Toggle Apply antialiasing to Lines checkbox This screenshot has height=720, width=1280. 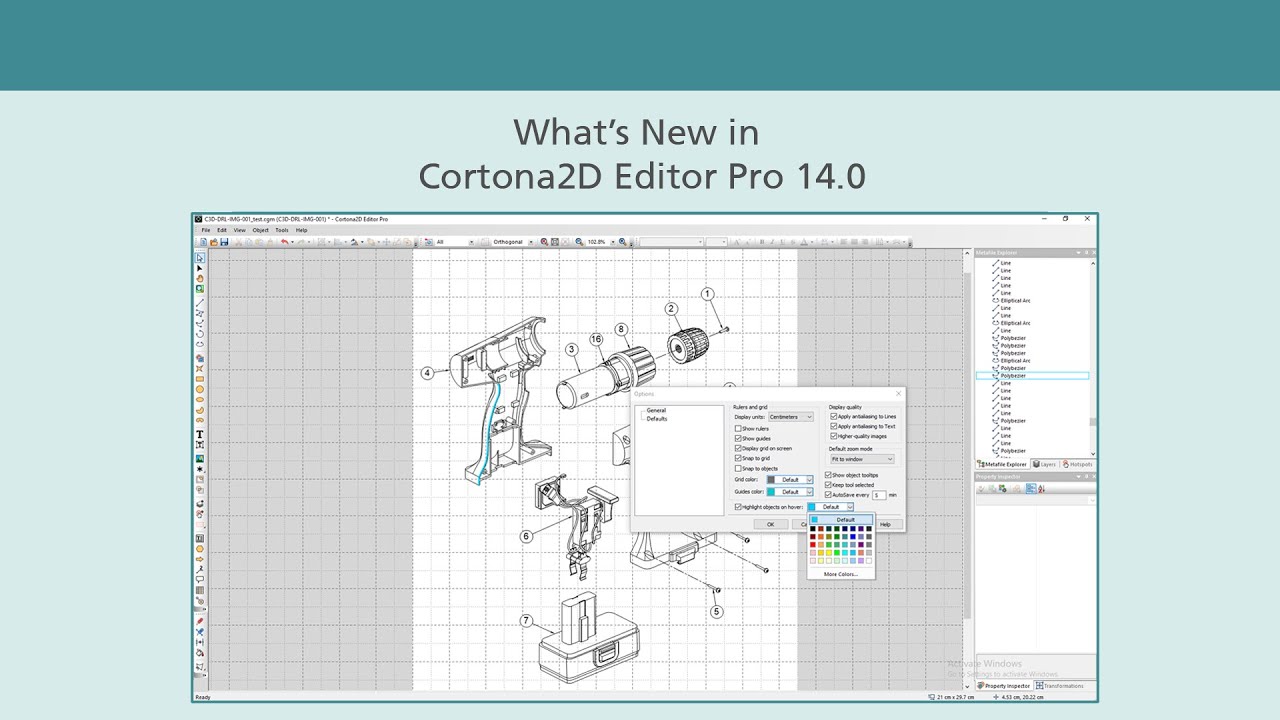pyautogui.click(x=833, y=416)
